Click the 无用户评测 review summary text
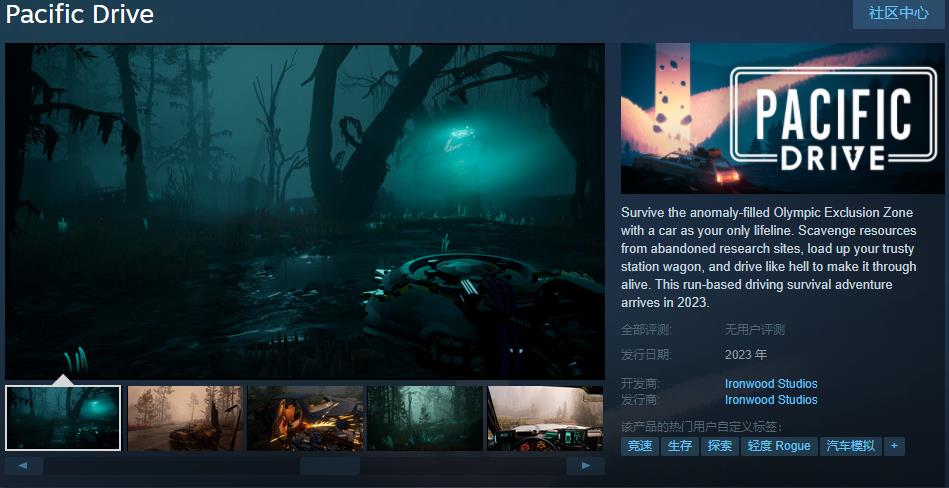 (755, 330)
